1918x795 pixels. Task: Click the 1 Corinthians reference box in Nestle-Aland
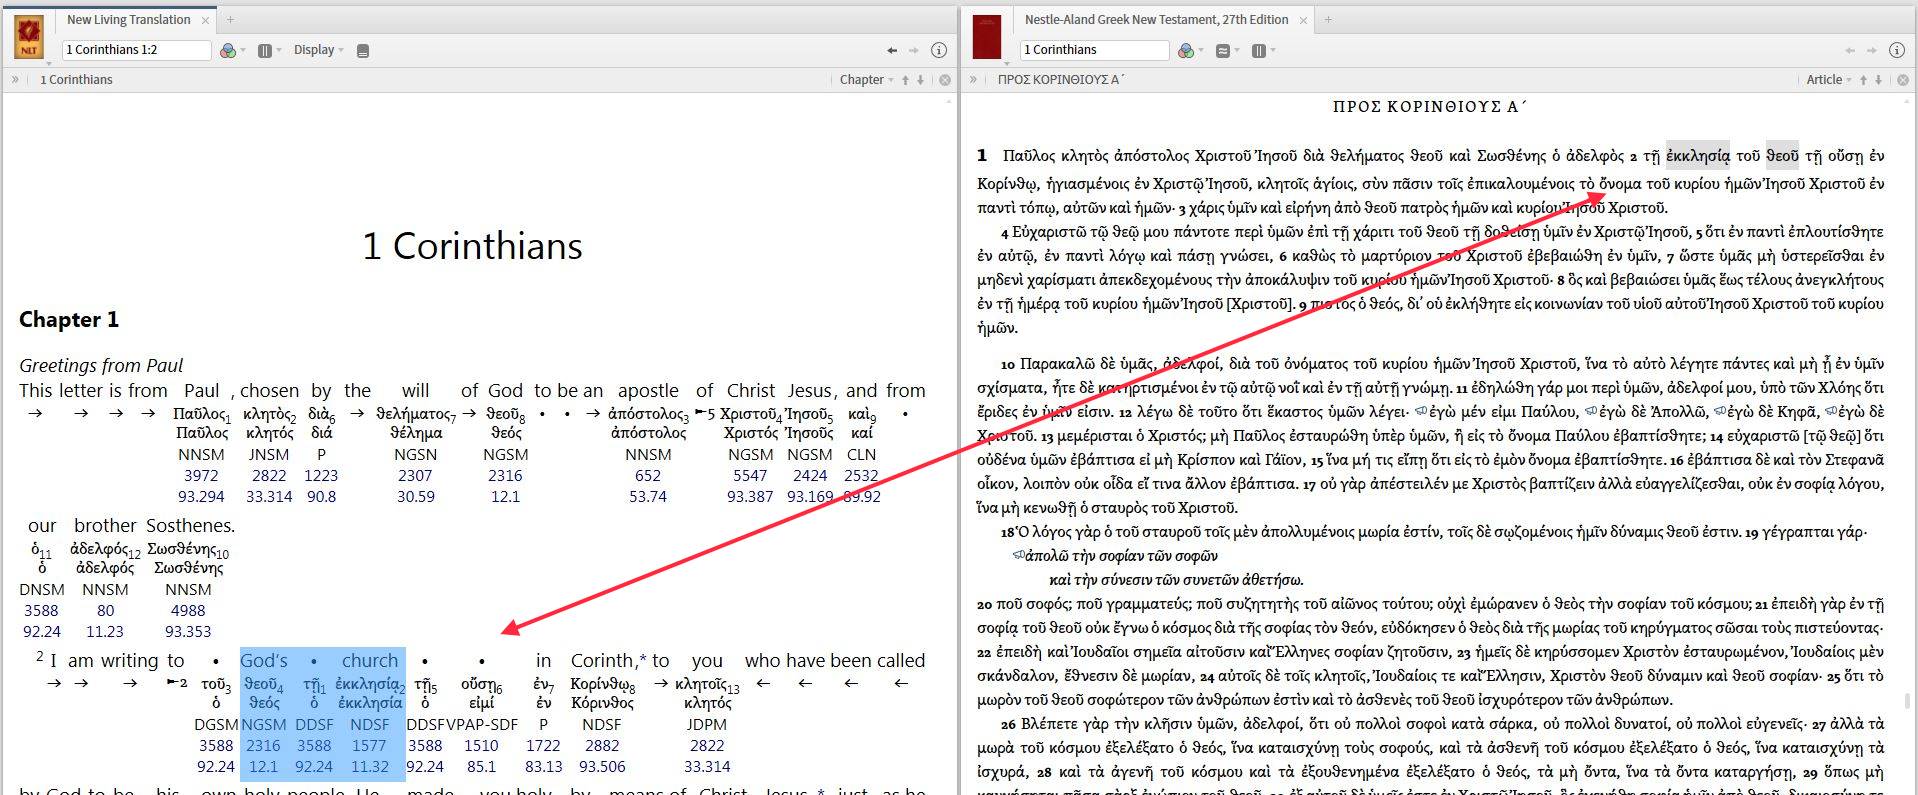click(1094, 50)
